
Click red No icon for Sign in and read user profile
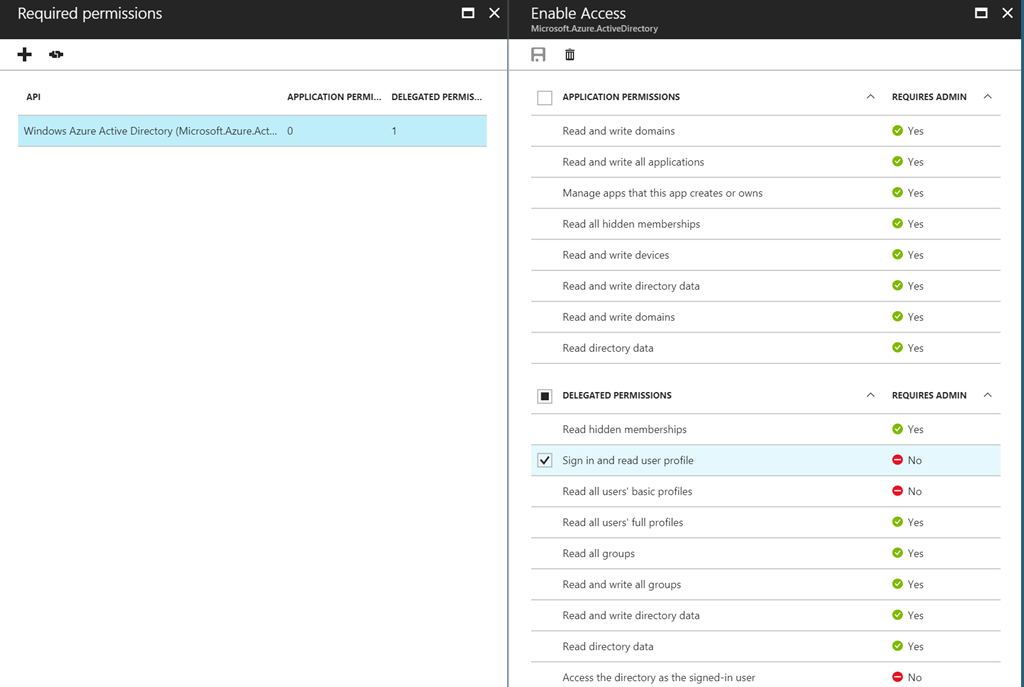pos(897,460)
